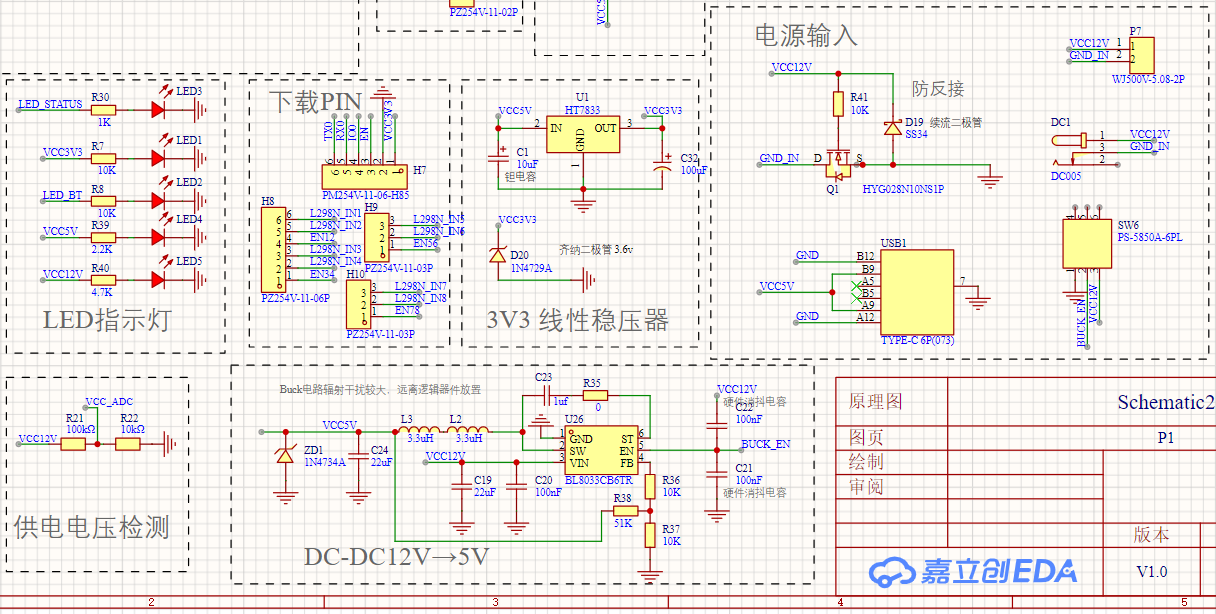Select resistor R22 10kΩ
Image resolution: width=1216 pixels, height=614 pixels.
click(x=129, y=443)
